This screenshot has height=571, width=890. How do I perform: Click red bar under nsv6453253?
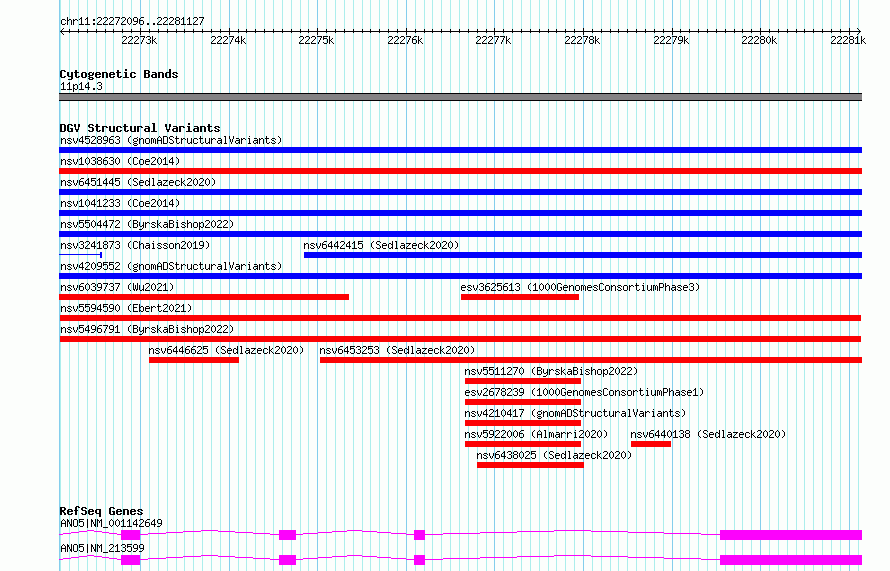591,360
